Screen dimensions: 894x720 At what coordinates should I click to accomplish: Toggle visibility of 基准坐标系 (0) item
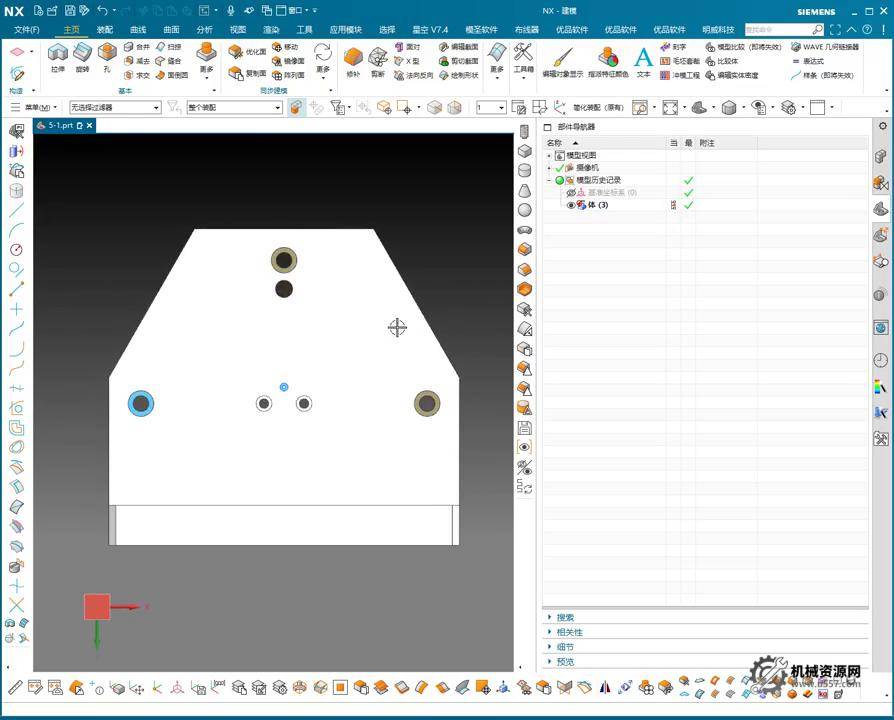pyautogui.click(x=571, y=192)
